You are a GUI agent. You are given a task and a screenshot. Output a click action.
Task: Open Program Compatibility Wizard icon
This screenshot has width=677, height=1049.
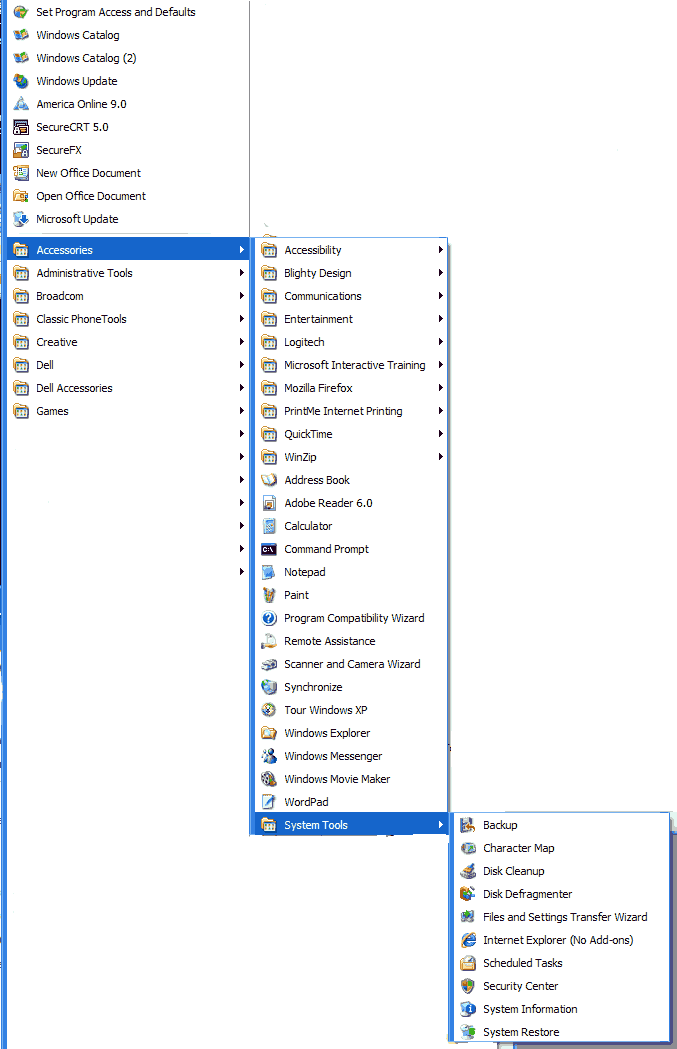click(x=269, y=618)
